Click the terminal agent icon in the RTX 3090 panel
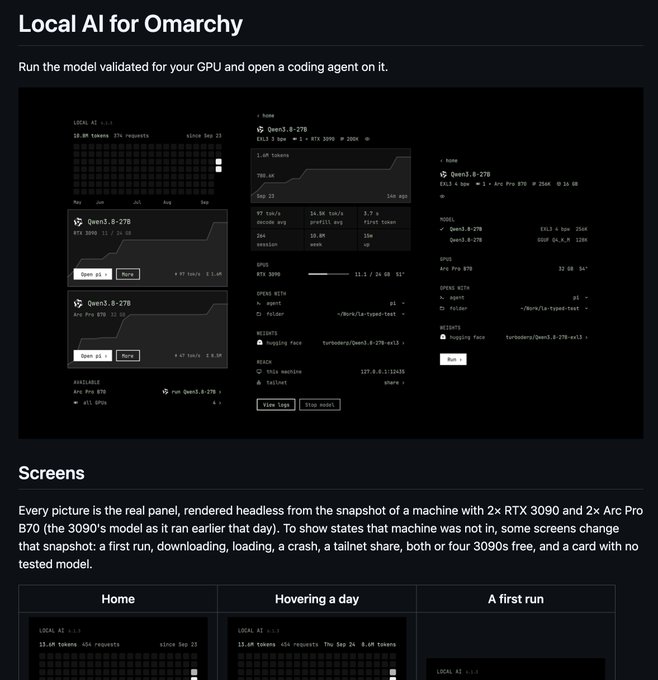This screenshot has height=680, width=658. tap(259, 303)
